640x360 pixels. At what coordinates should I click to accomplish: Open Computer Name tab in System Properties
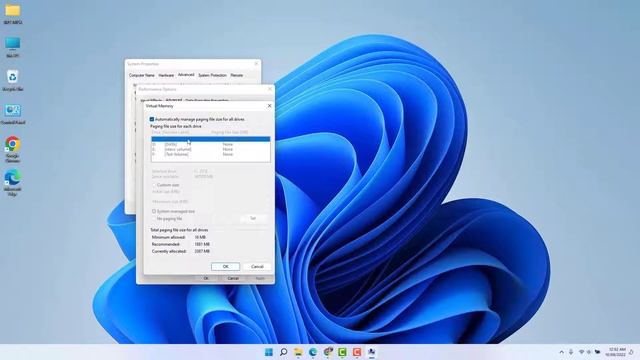click(x=142, y=76)
